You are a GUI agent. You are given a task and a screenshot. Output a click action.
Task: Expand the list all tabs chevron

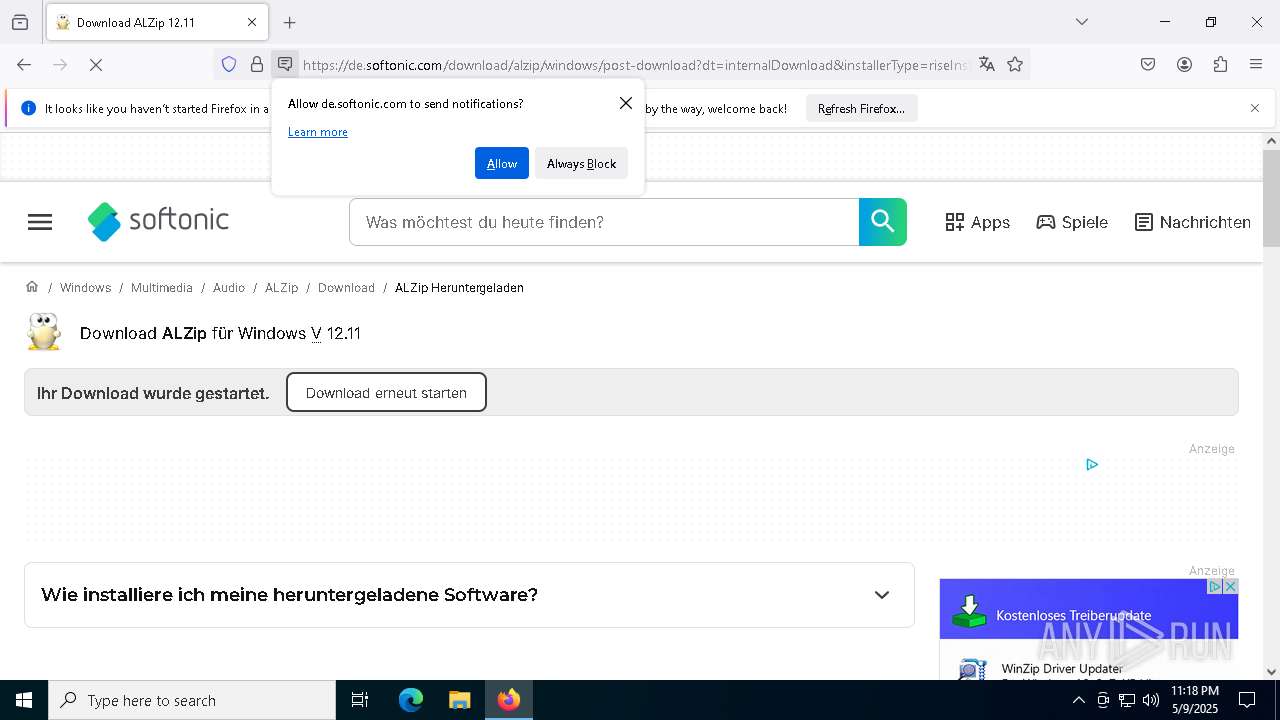1082,22
